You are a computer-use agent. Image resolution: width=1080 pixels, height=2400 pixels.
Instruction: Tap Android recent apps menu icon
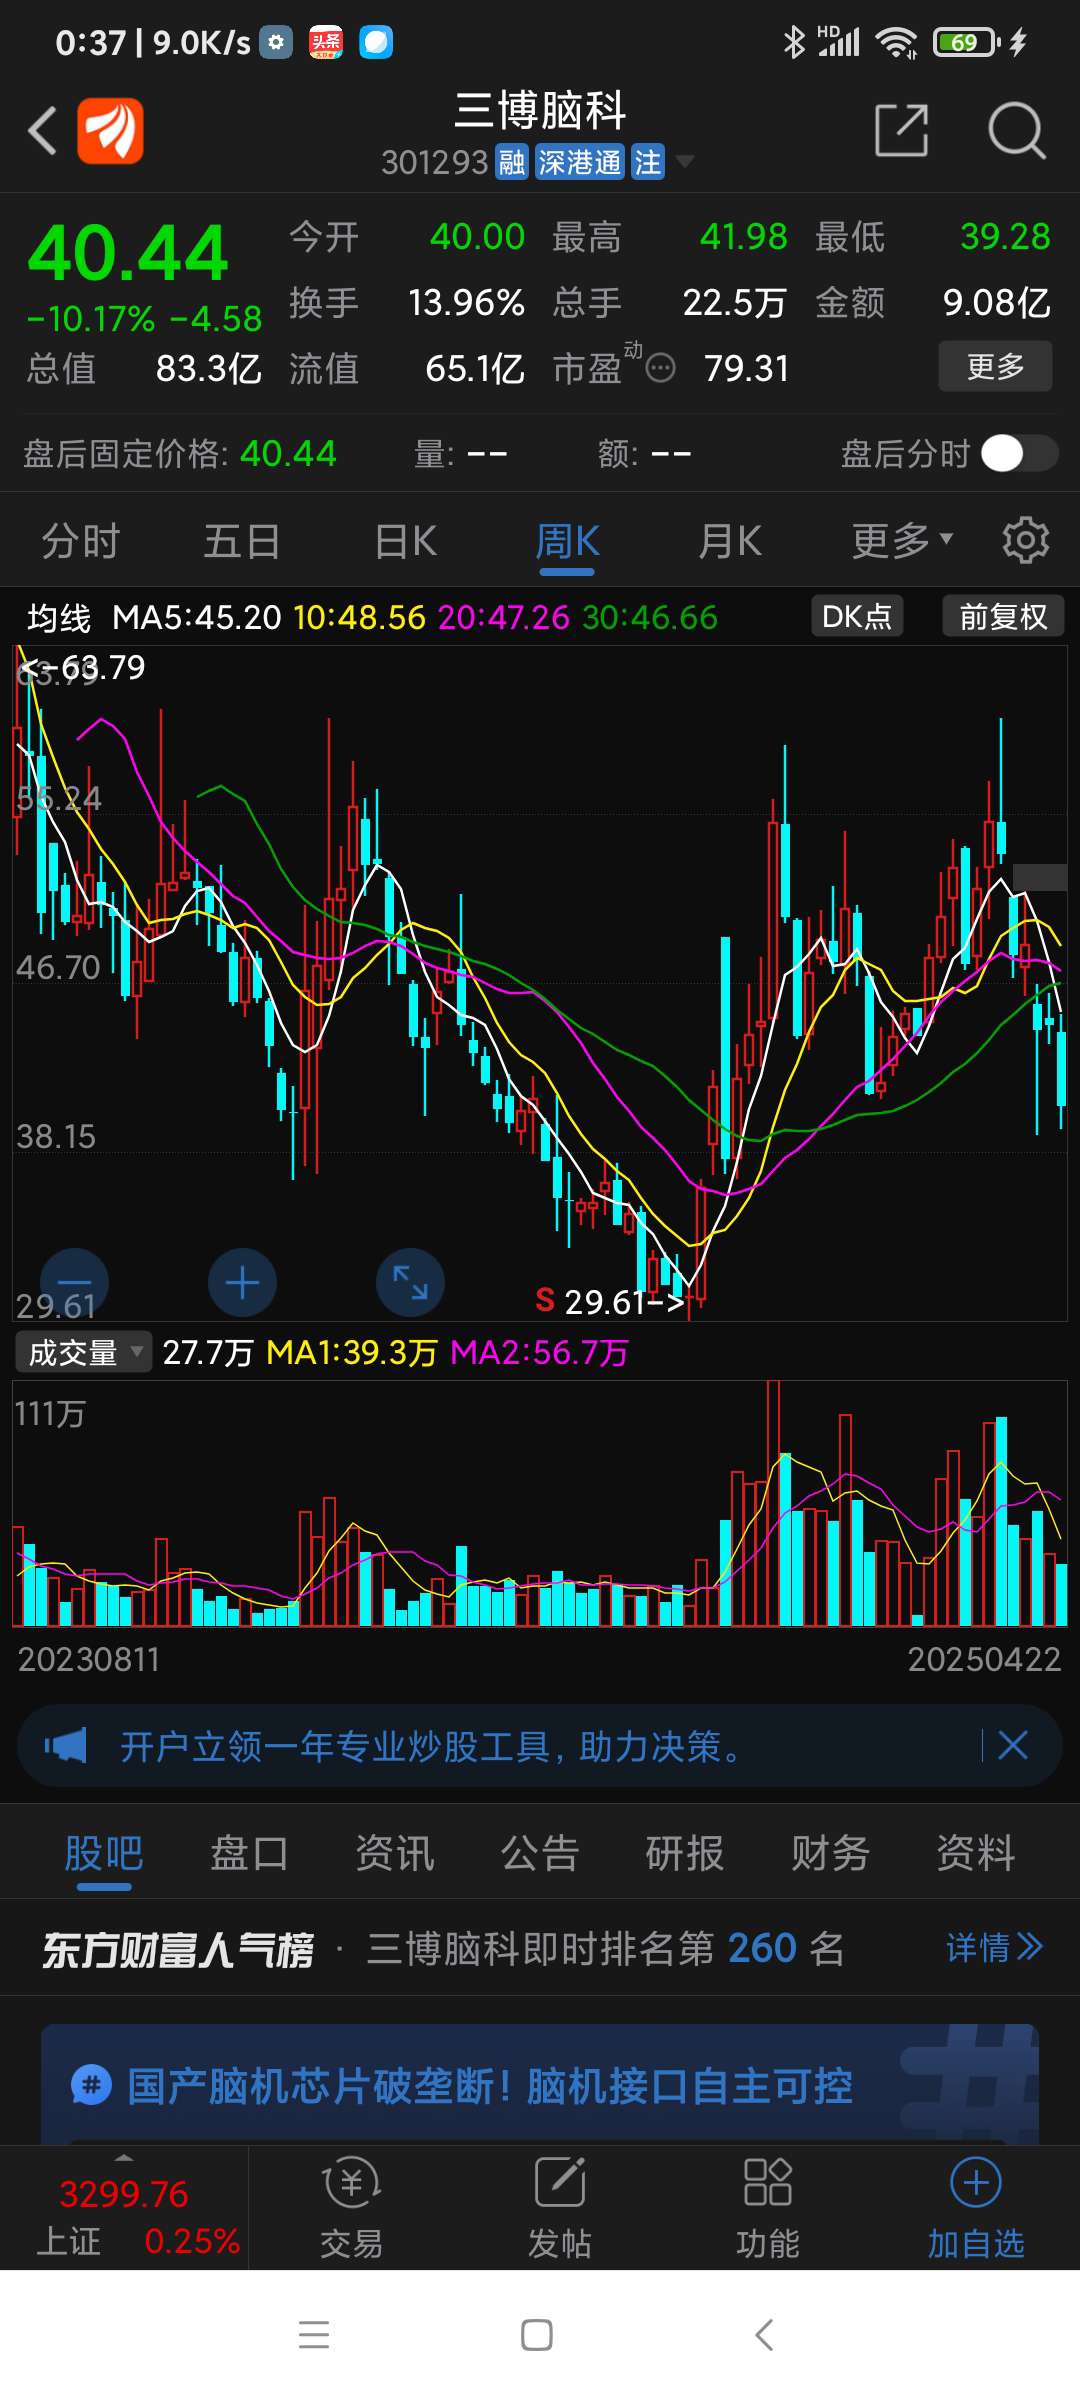click(x=314, y=2335)
